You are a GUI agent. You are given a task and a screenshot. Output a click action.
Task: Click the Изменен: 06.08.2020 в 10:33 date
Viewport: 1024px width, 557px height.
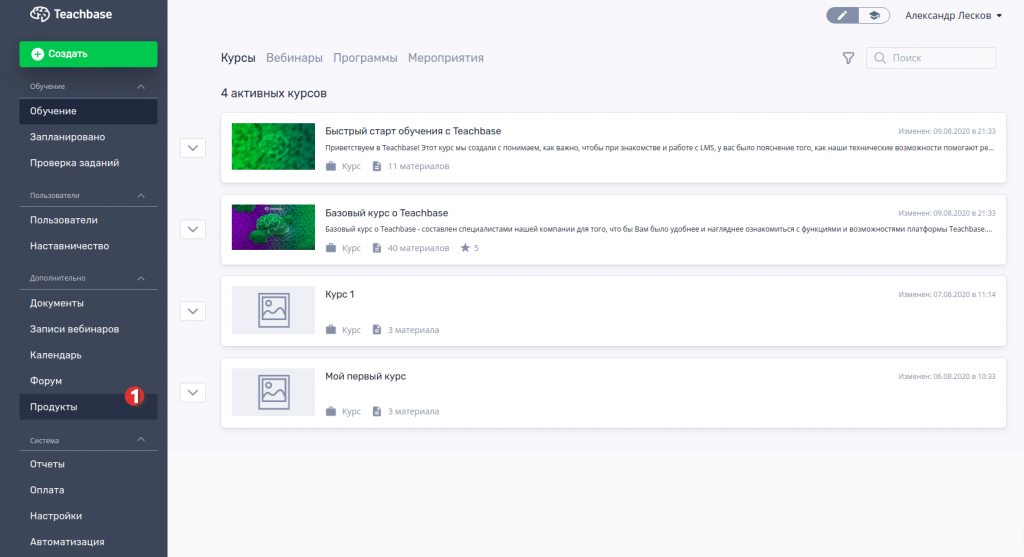pos(947,376)
